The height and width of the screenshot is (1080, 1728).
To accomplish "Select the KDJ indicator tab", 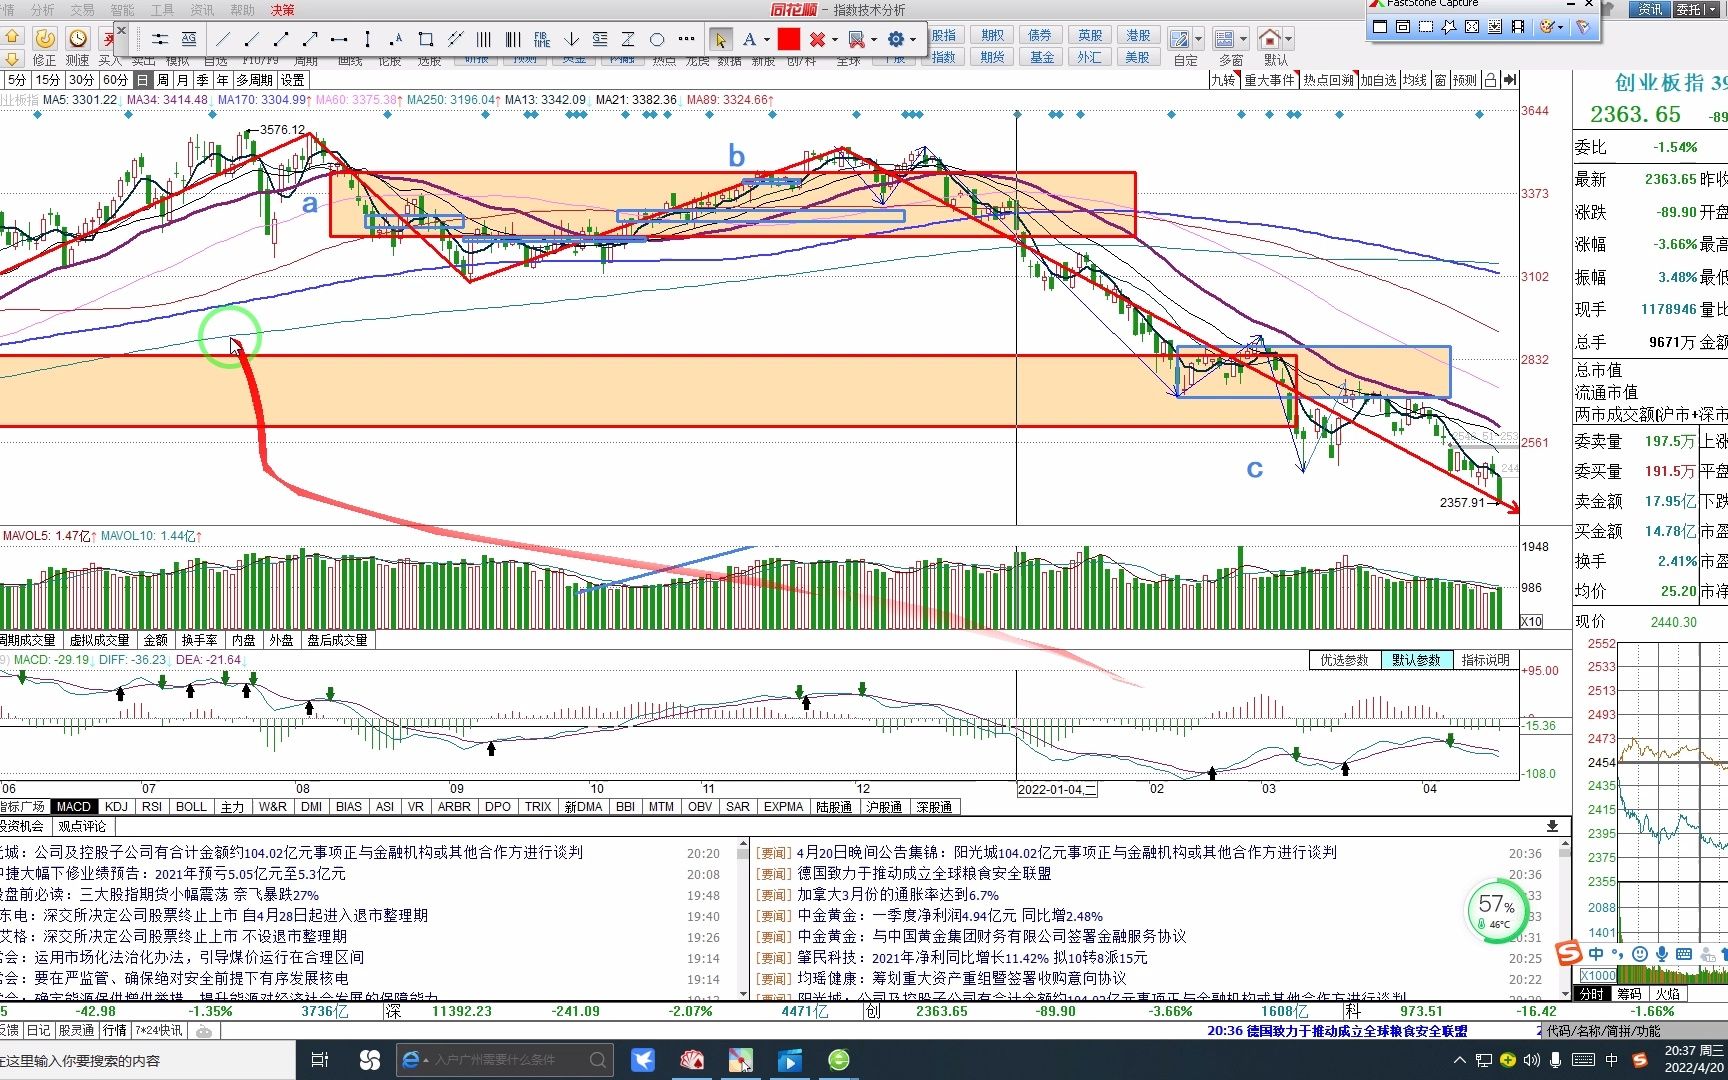I will (116, 807).
